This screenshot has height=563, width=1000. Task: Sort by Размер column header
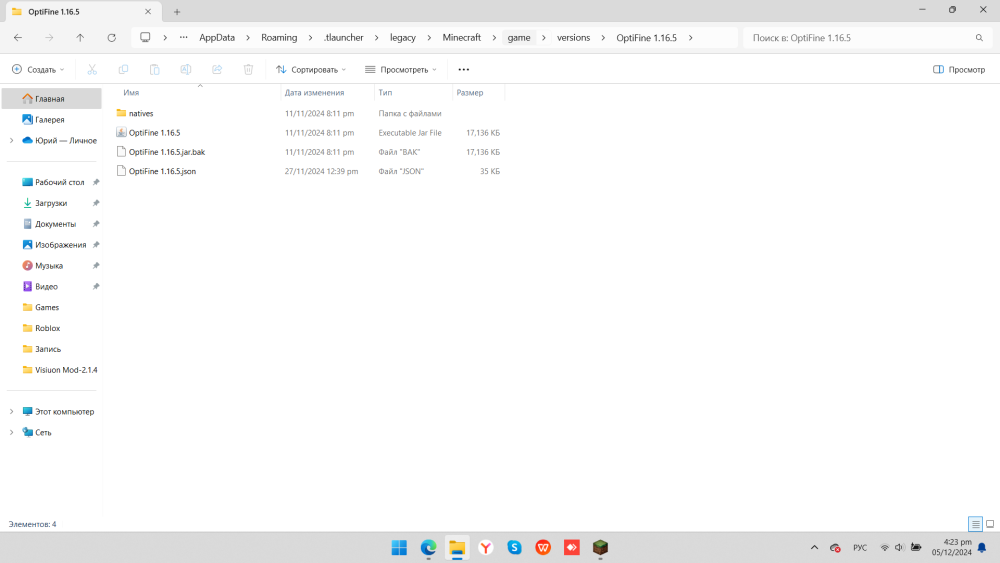click(x=470, y=92)
